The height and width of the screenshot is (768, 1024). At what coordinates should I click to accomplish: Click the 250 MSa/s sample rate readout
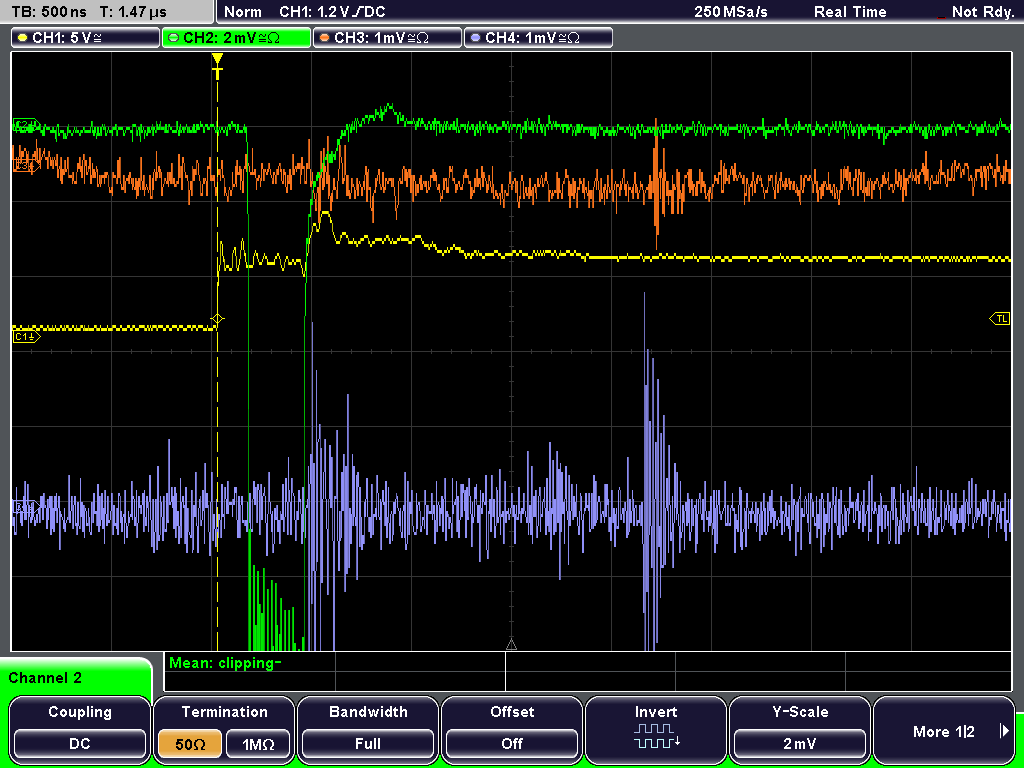[731, 12]
